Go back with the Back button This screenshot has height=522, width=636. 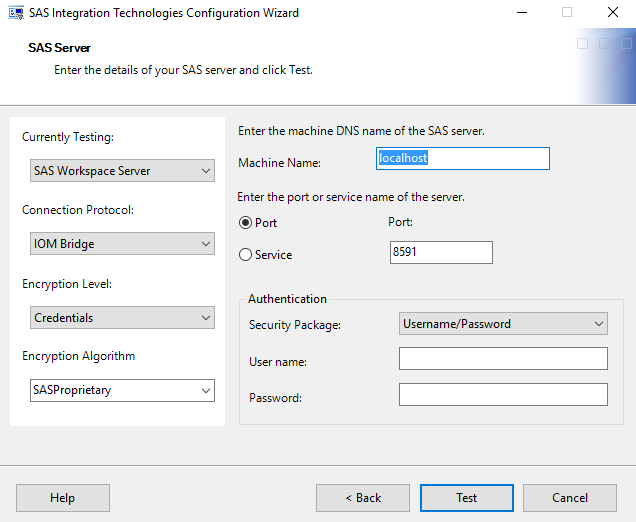pos(363,498)
